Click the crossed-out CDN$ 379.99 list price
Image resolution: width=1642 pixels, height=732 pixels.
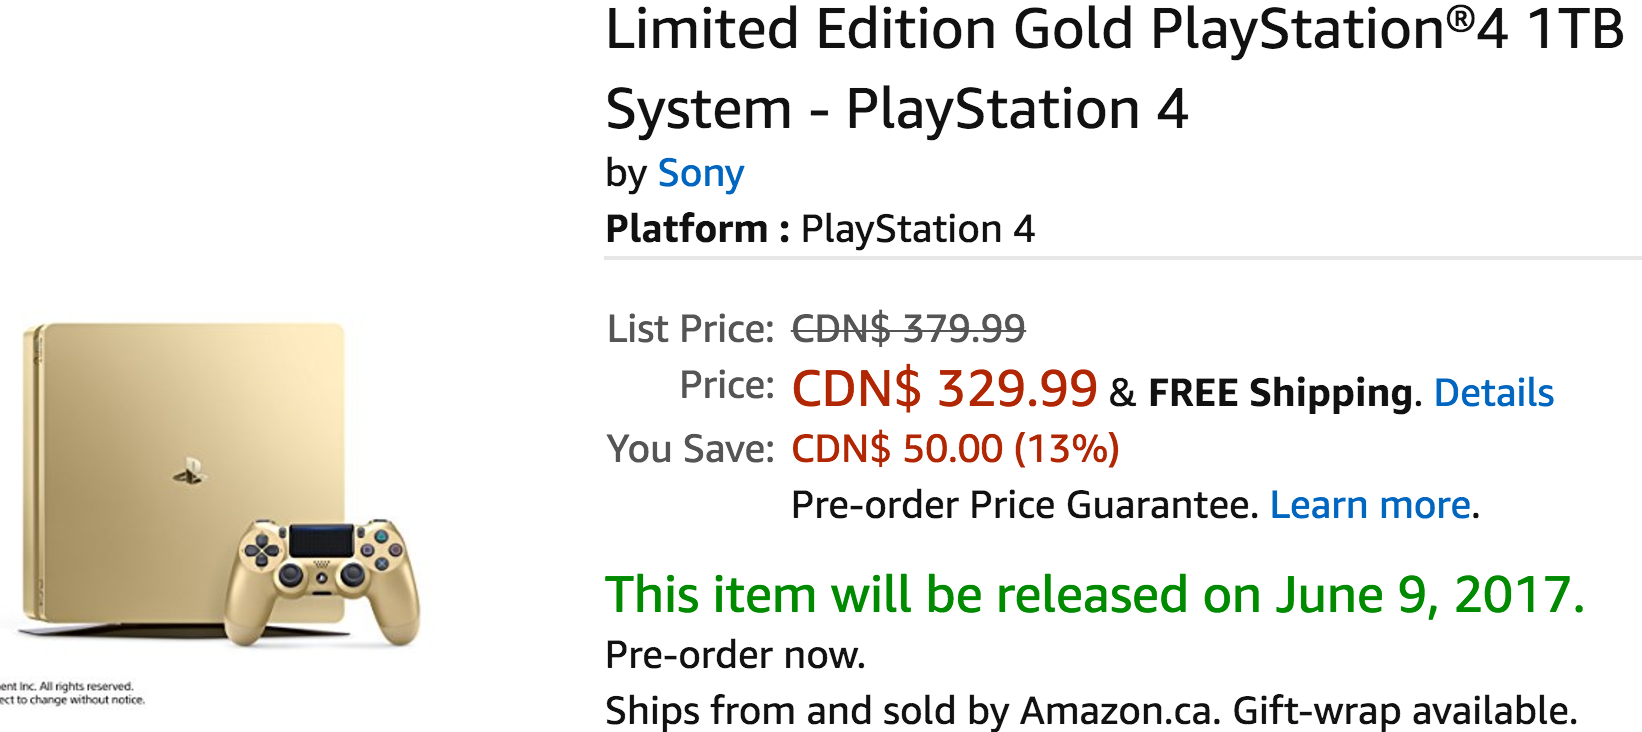(x=908, y=328)
